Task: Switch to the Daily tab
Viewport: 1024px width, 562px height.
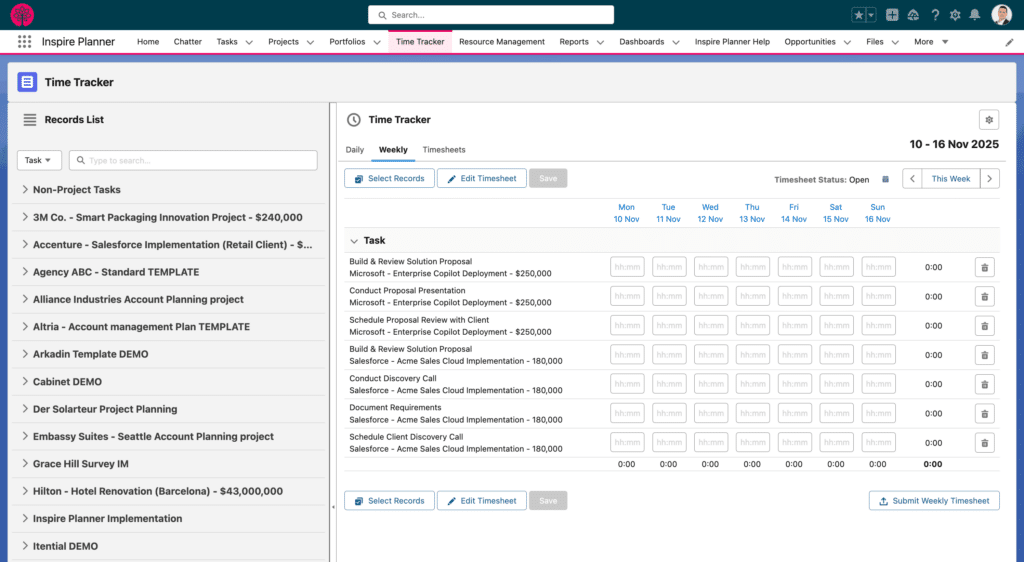Action: tap(355, 149)
